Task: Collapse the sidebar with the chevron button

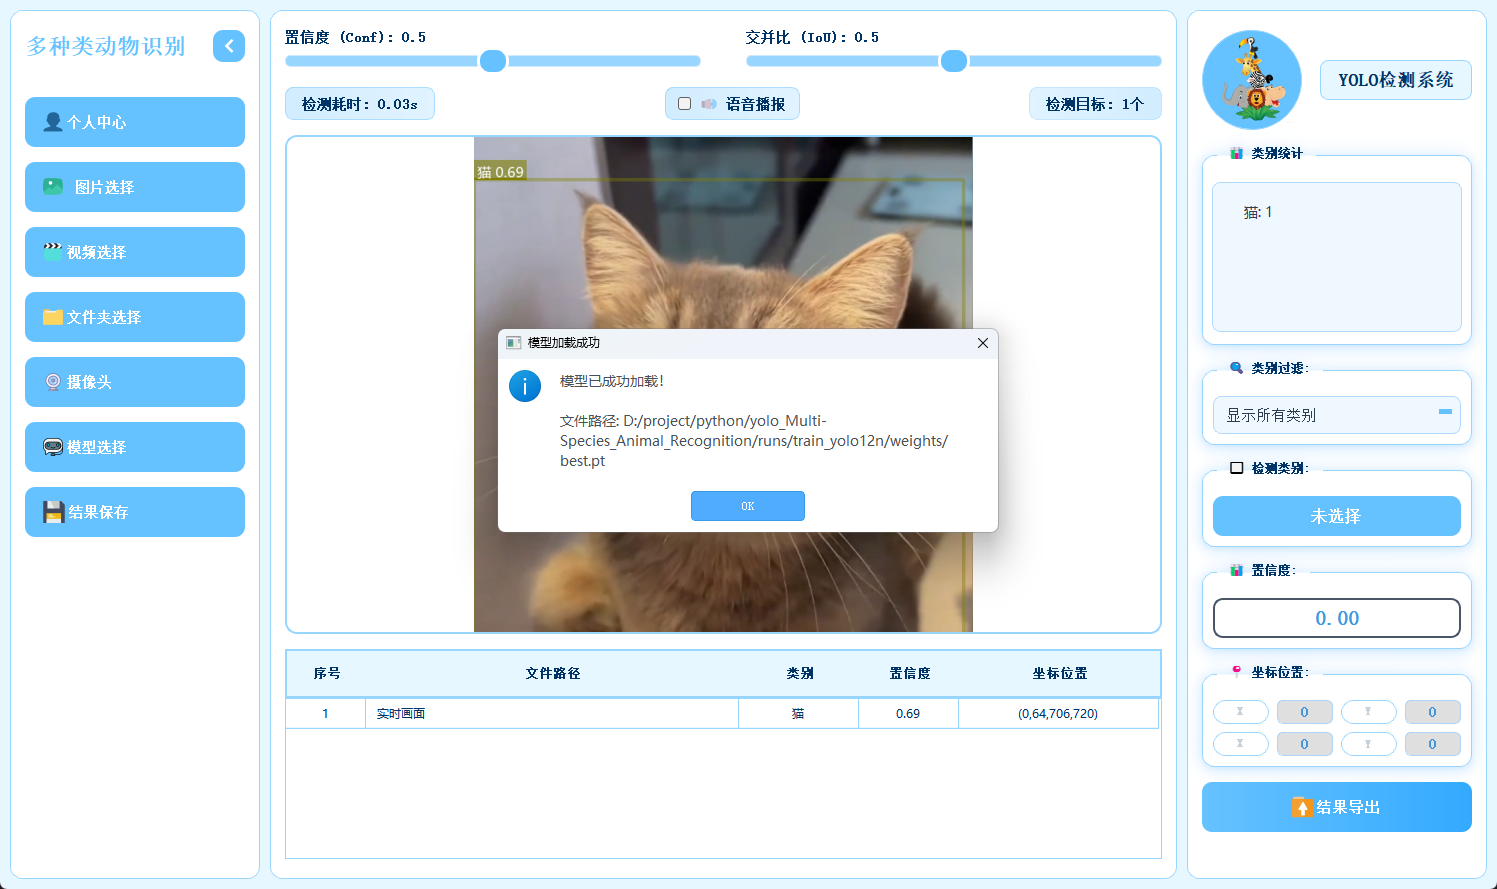Action: [229, 46]
